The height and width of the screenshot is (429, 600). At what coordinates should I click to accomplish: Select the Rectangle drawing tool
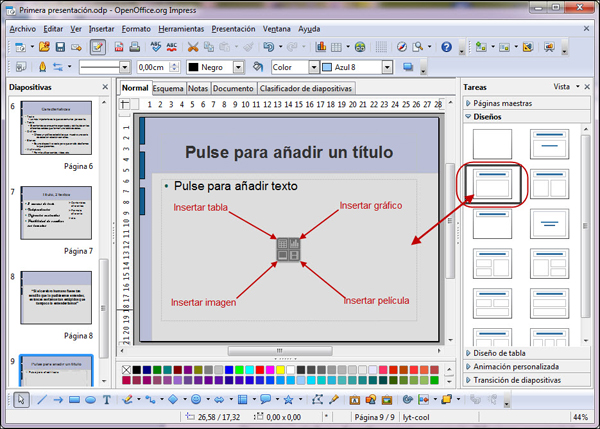[72, 399]
